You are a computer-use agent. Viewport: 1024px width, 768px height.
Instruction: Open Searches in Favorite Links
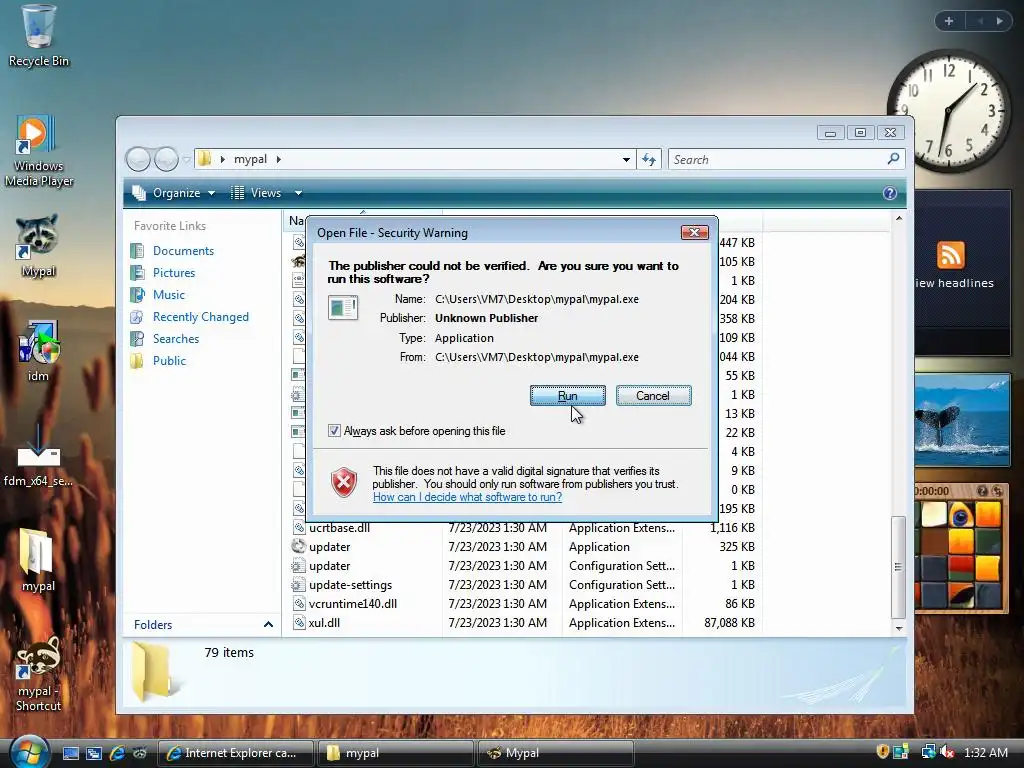coord(176,339)
